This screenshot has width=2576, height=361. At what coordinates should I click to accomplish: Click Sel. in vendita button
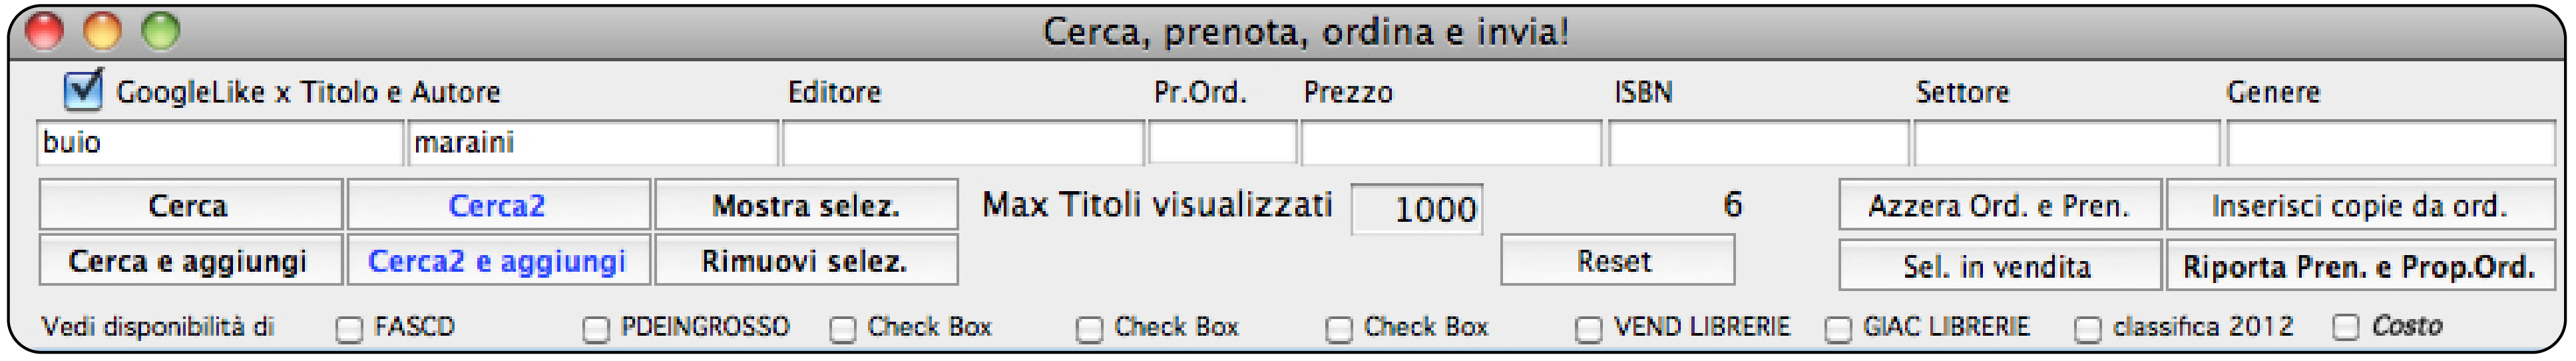pos(2000,266)
